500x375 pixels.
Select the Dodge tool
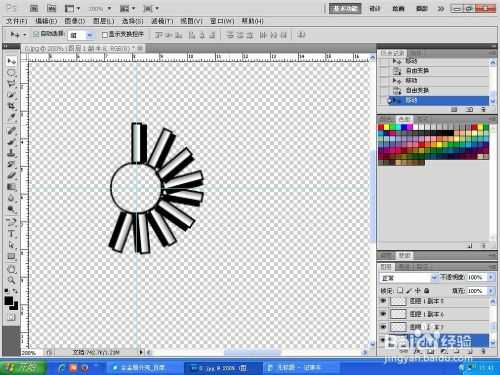pos(12,209)
